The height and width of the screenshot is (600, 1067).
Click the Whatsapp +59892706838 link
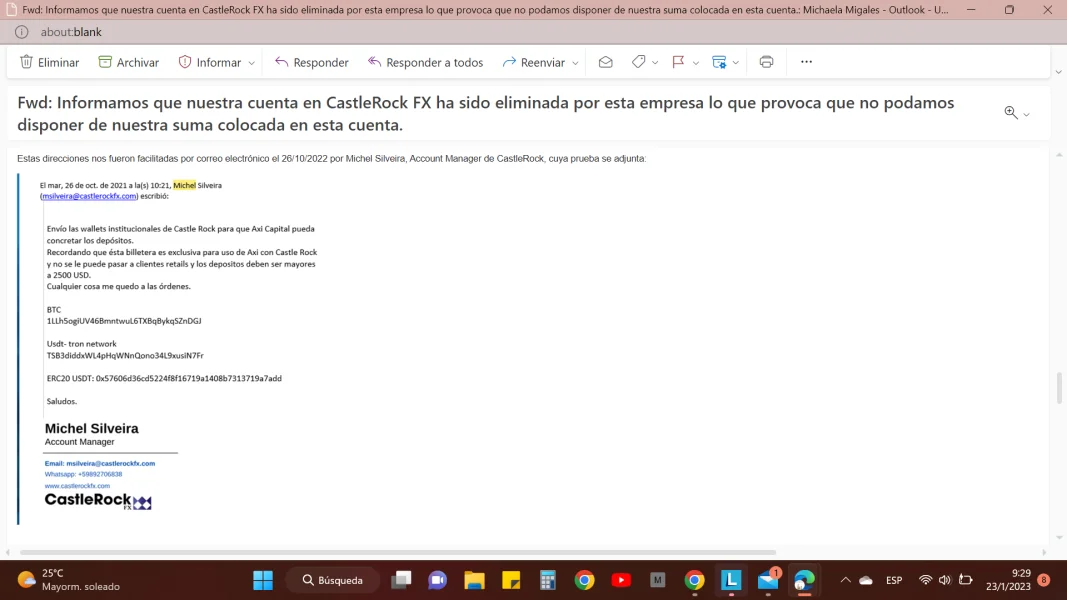(84, 474)
